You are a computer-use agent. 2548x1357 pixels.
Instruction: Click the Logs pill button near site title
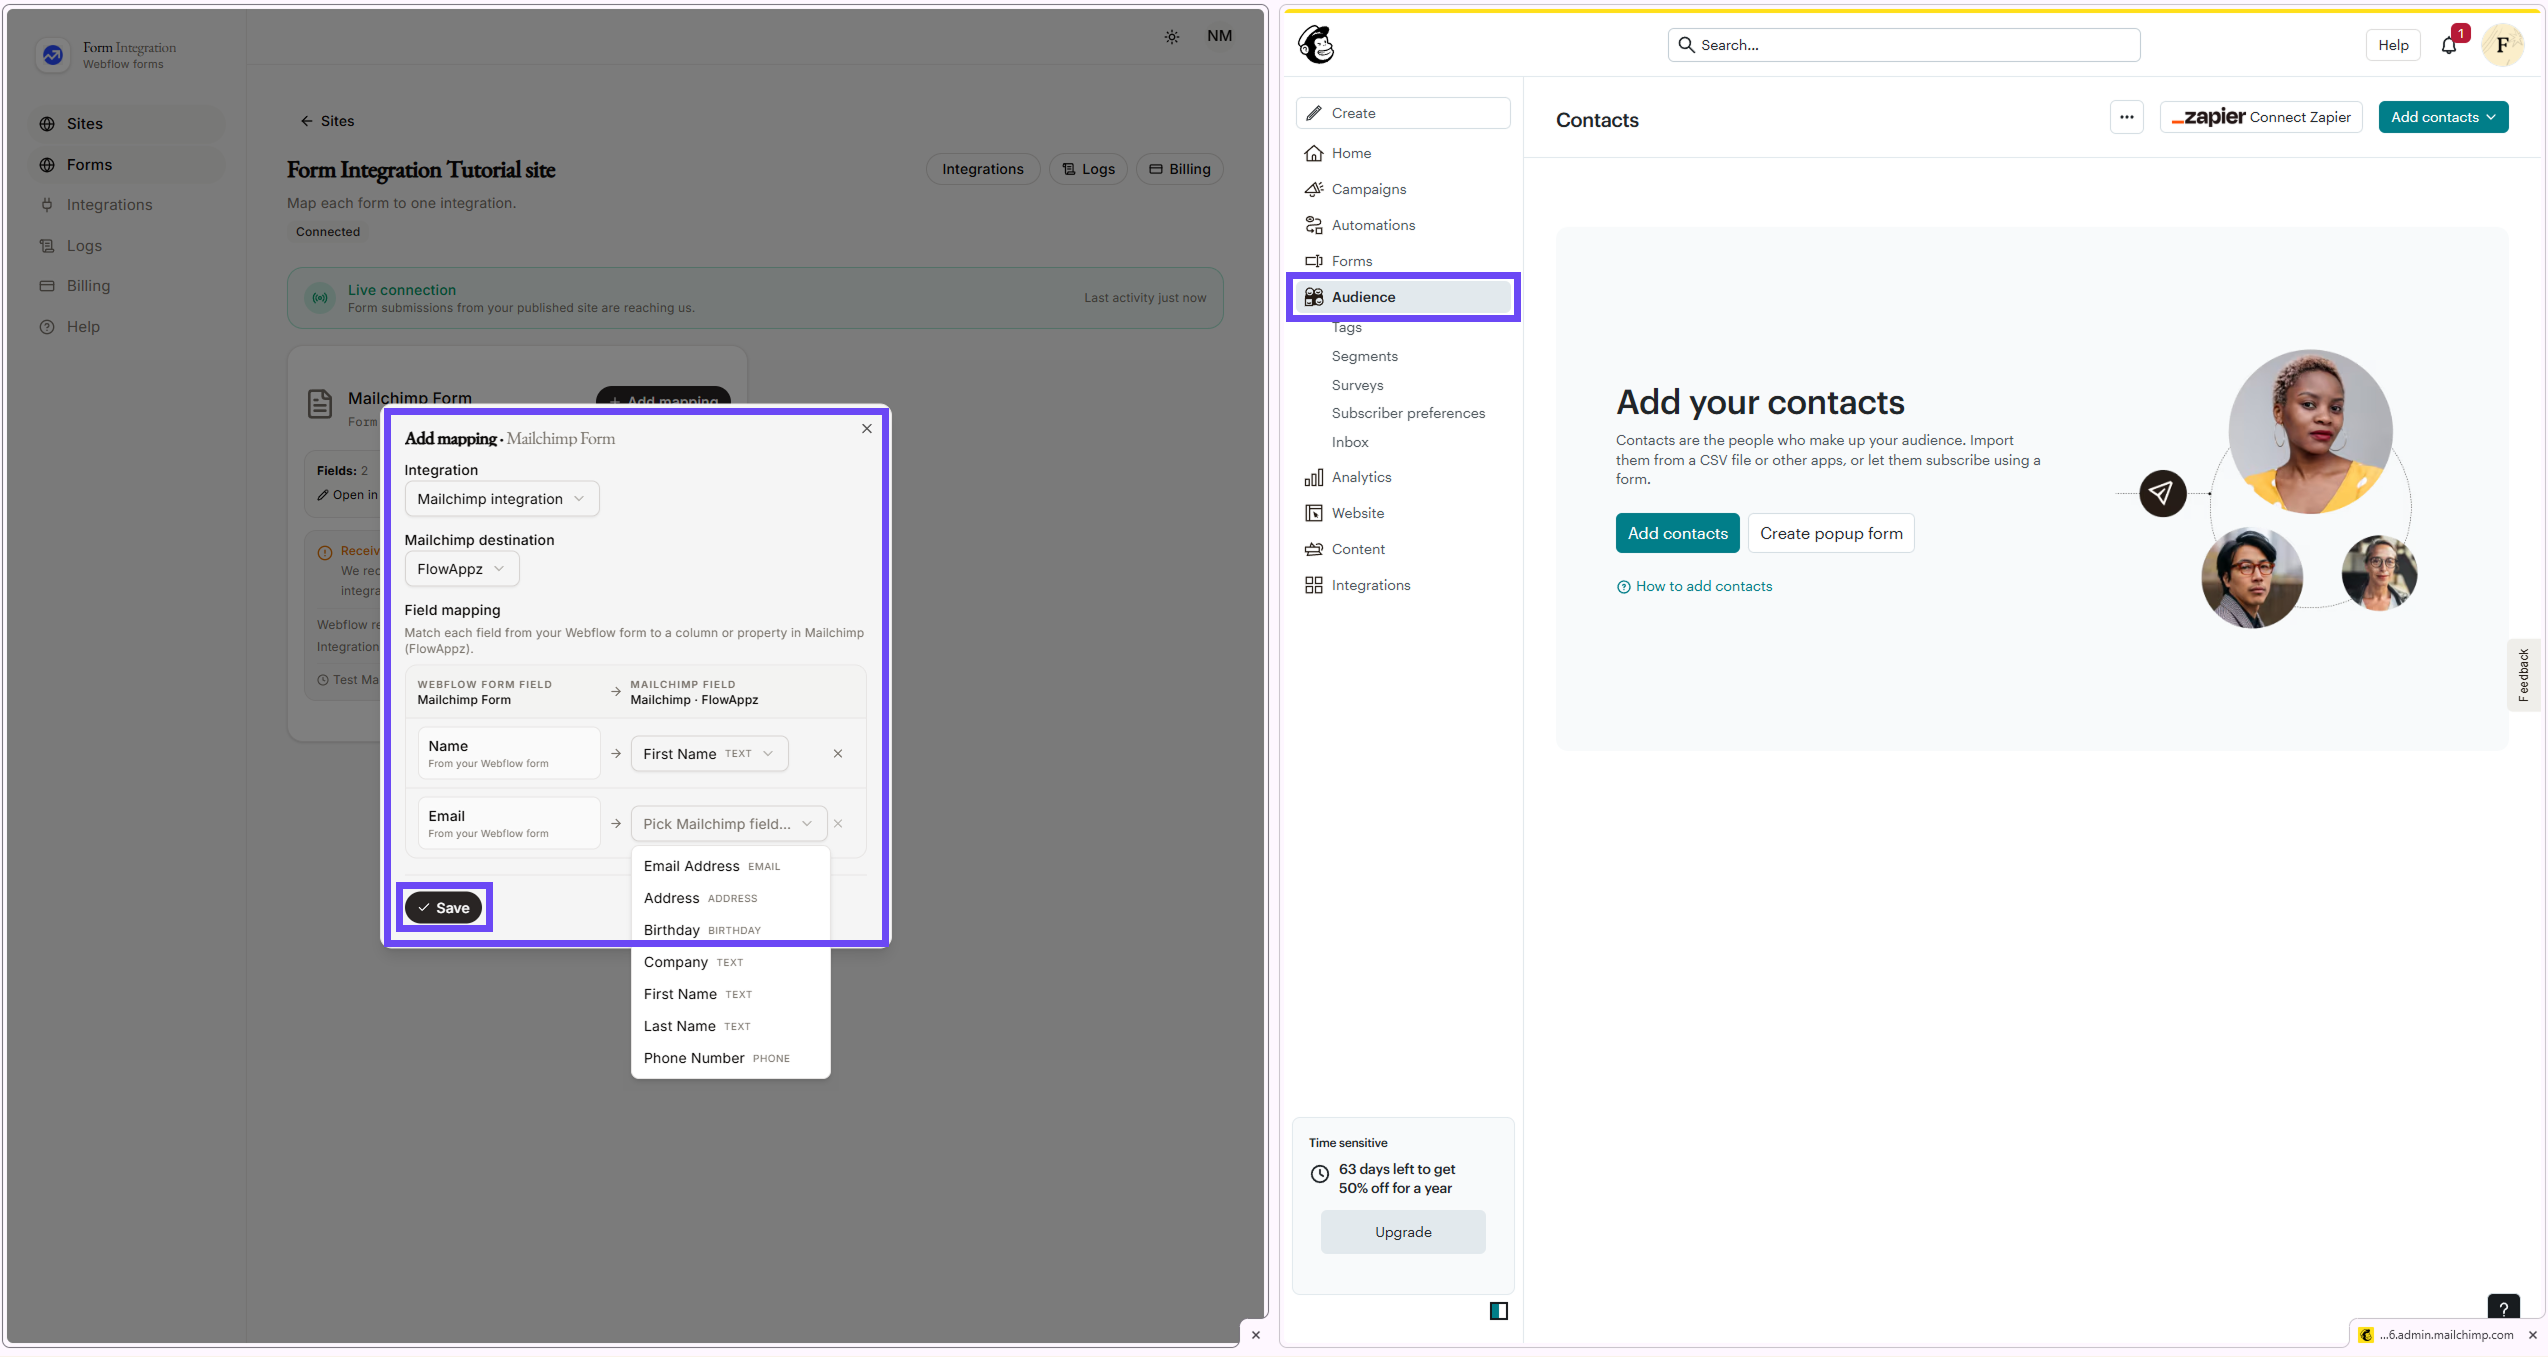point(1088,169)
